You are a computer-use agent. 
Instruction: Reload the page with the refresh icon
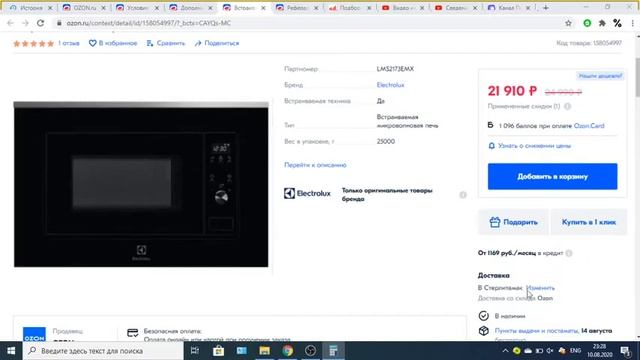click(40, 23)
